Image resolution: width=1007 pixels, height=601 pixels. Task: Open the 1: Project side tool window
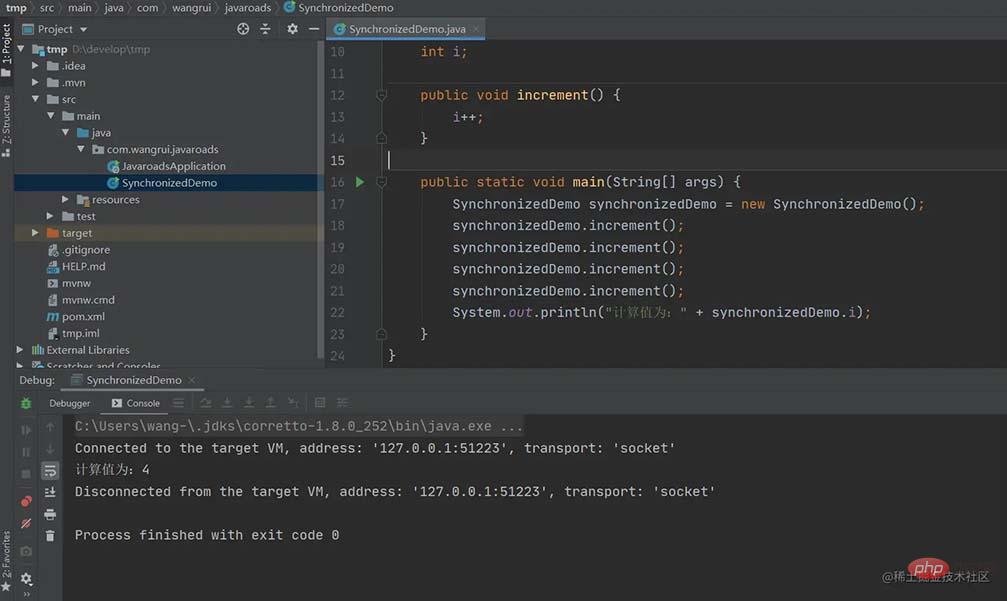click(x=6, y=49)
